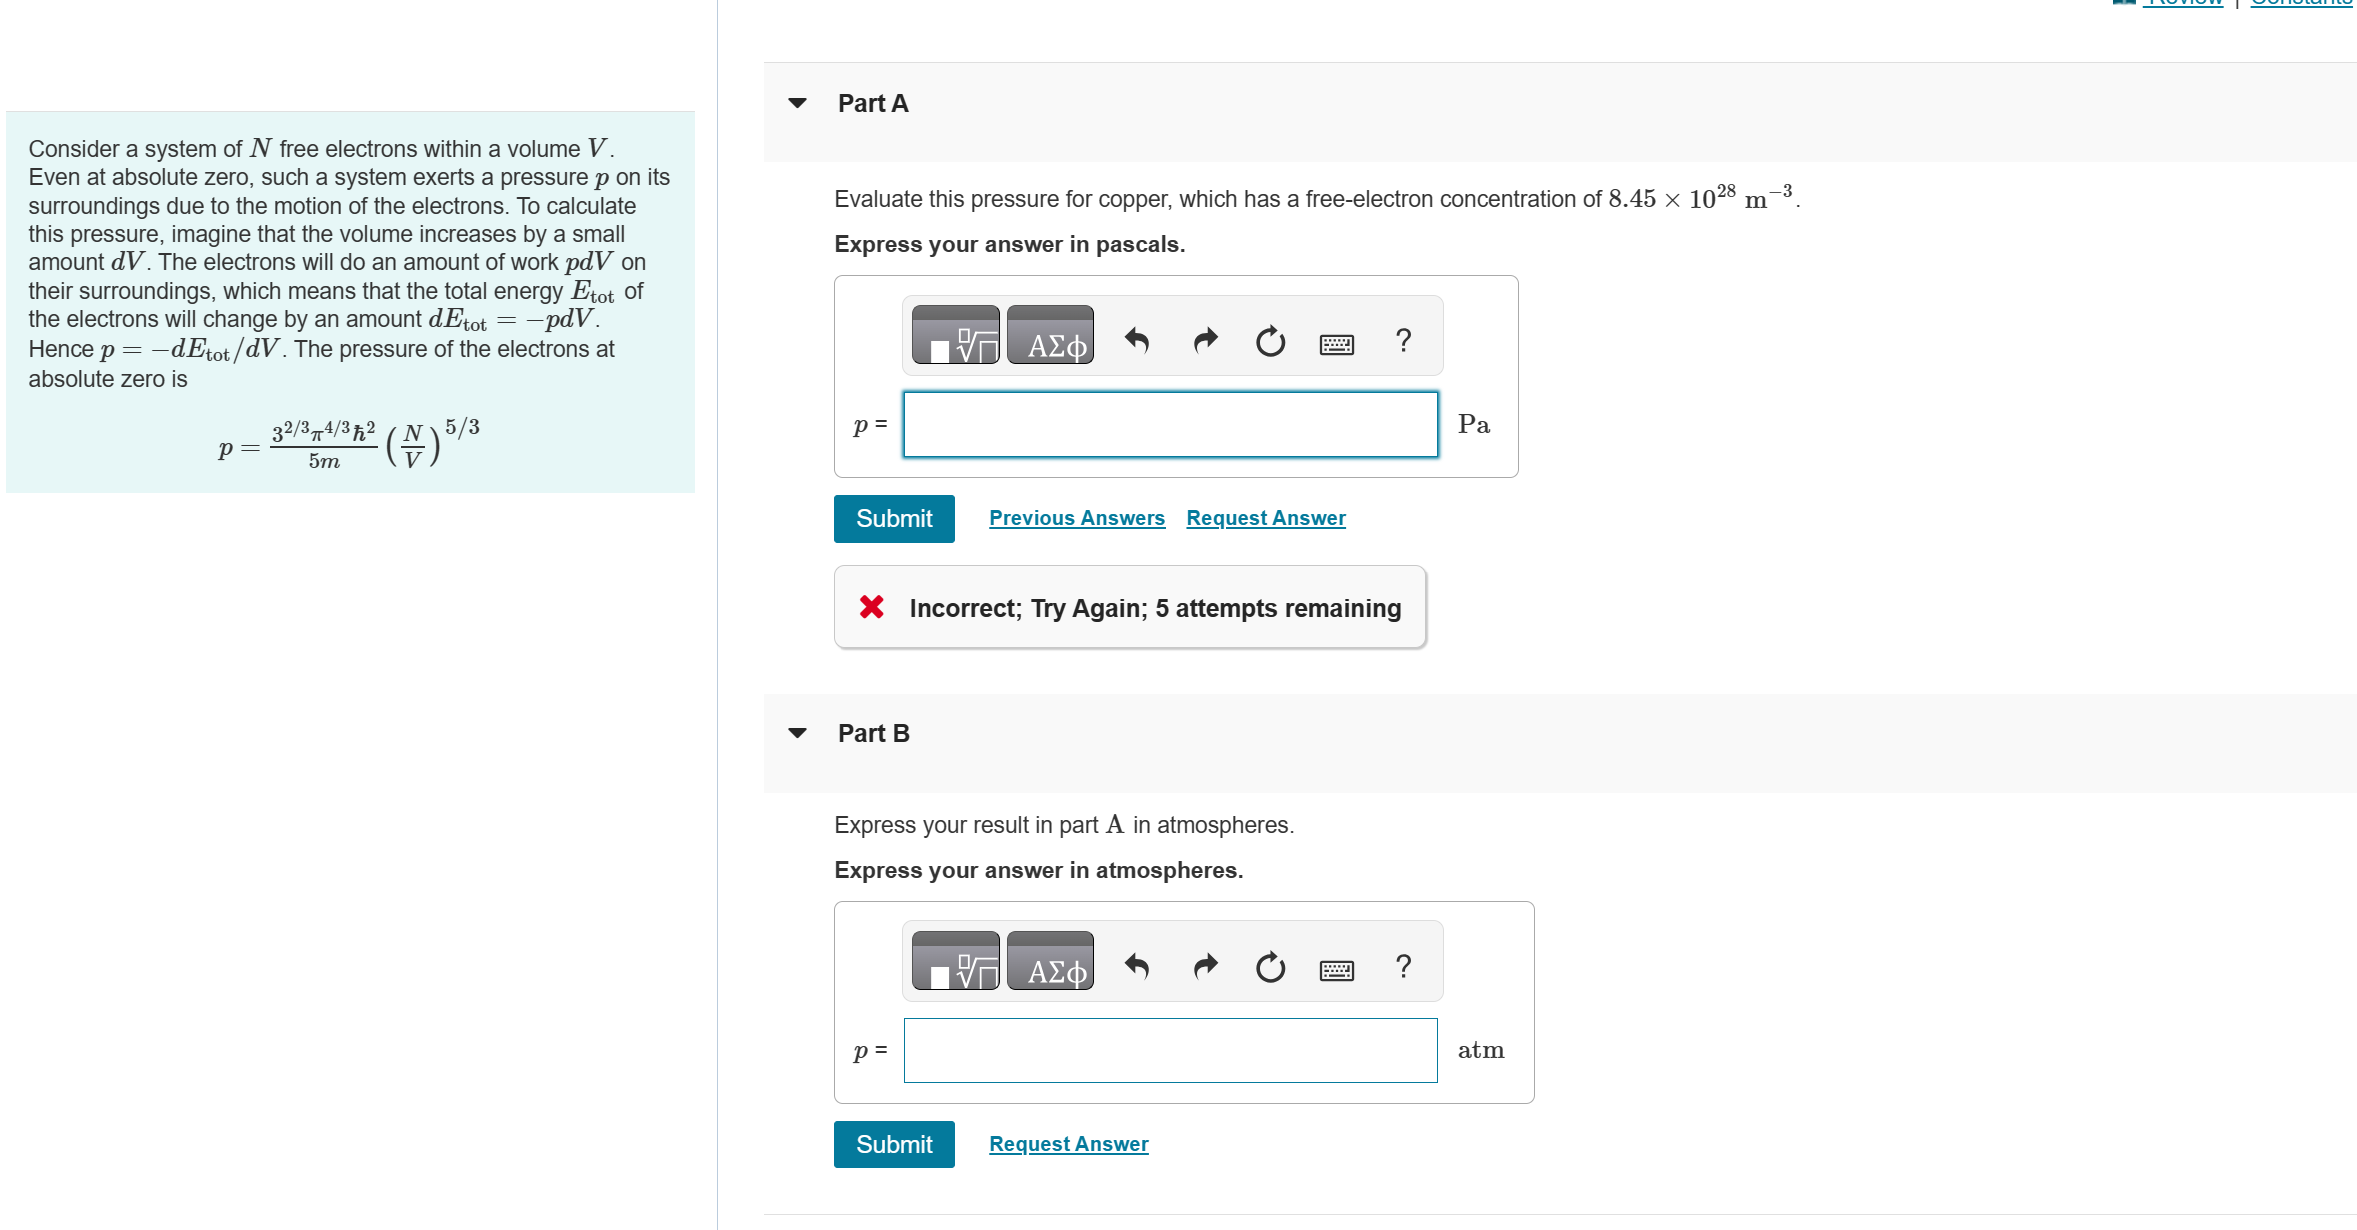Redo entry in Part A answer box
The height and width of the screenshot is (1230, 2357).
[1204, 340]
